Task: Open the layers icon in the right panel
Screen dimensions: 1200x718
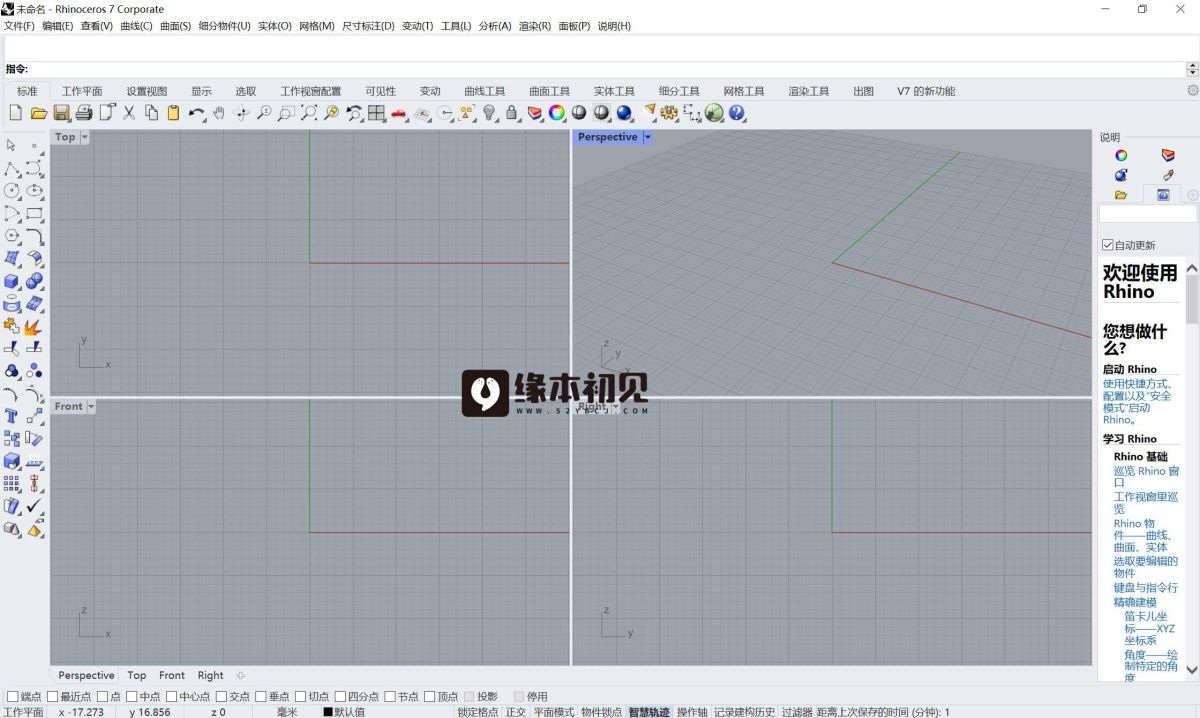Action: click(x=1167, y=155)
